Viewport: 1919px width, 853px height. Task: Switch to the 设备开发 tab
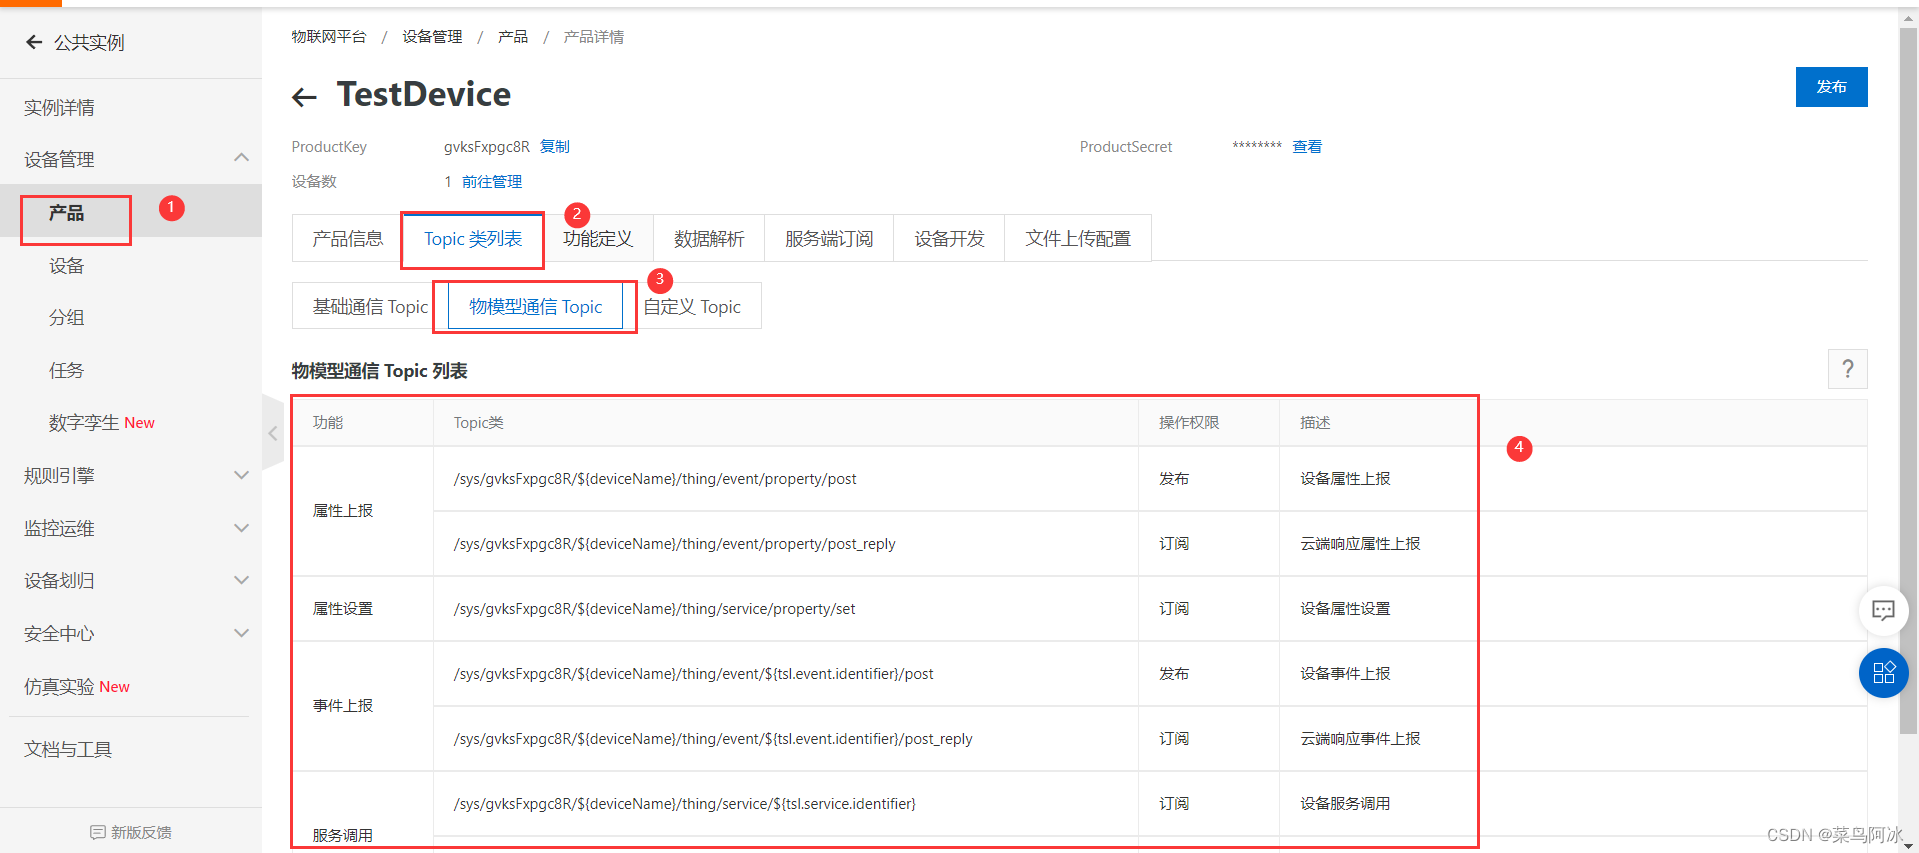coord(949,238)
